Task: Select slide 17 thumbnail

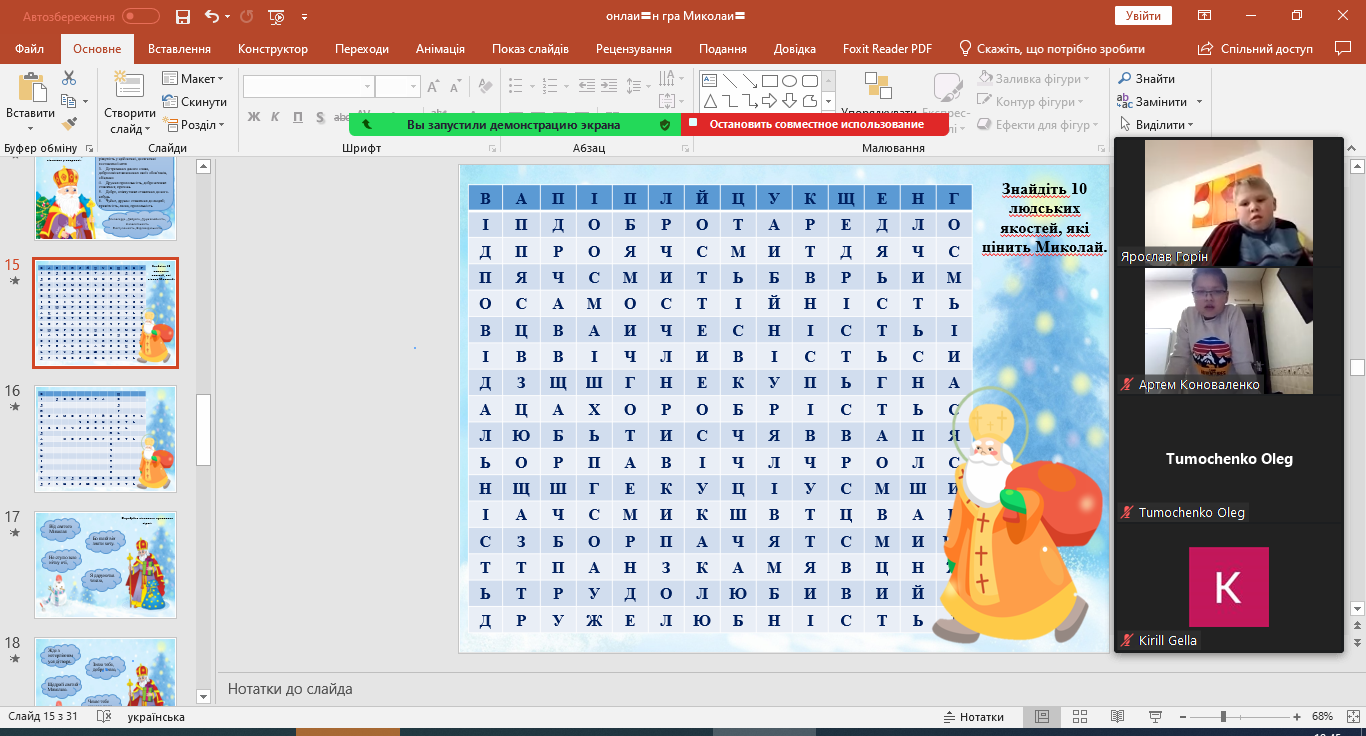Action: 106,565
